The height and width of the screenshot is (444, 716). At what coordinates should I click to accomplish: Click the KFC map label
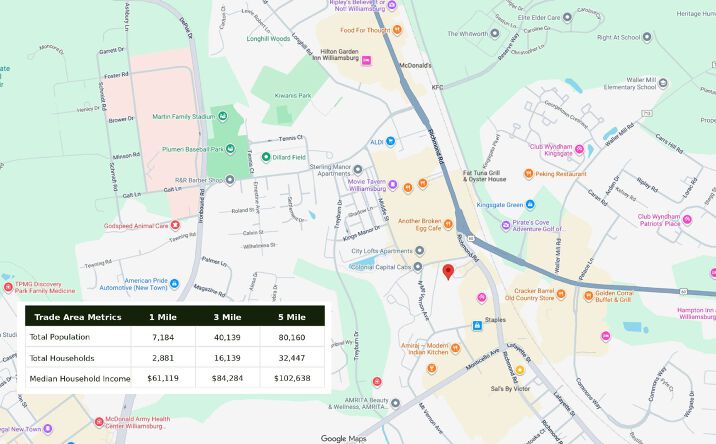click(437, 87)
